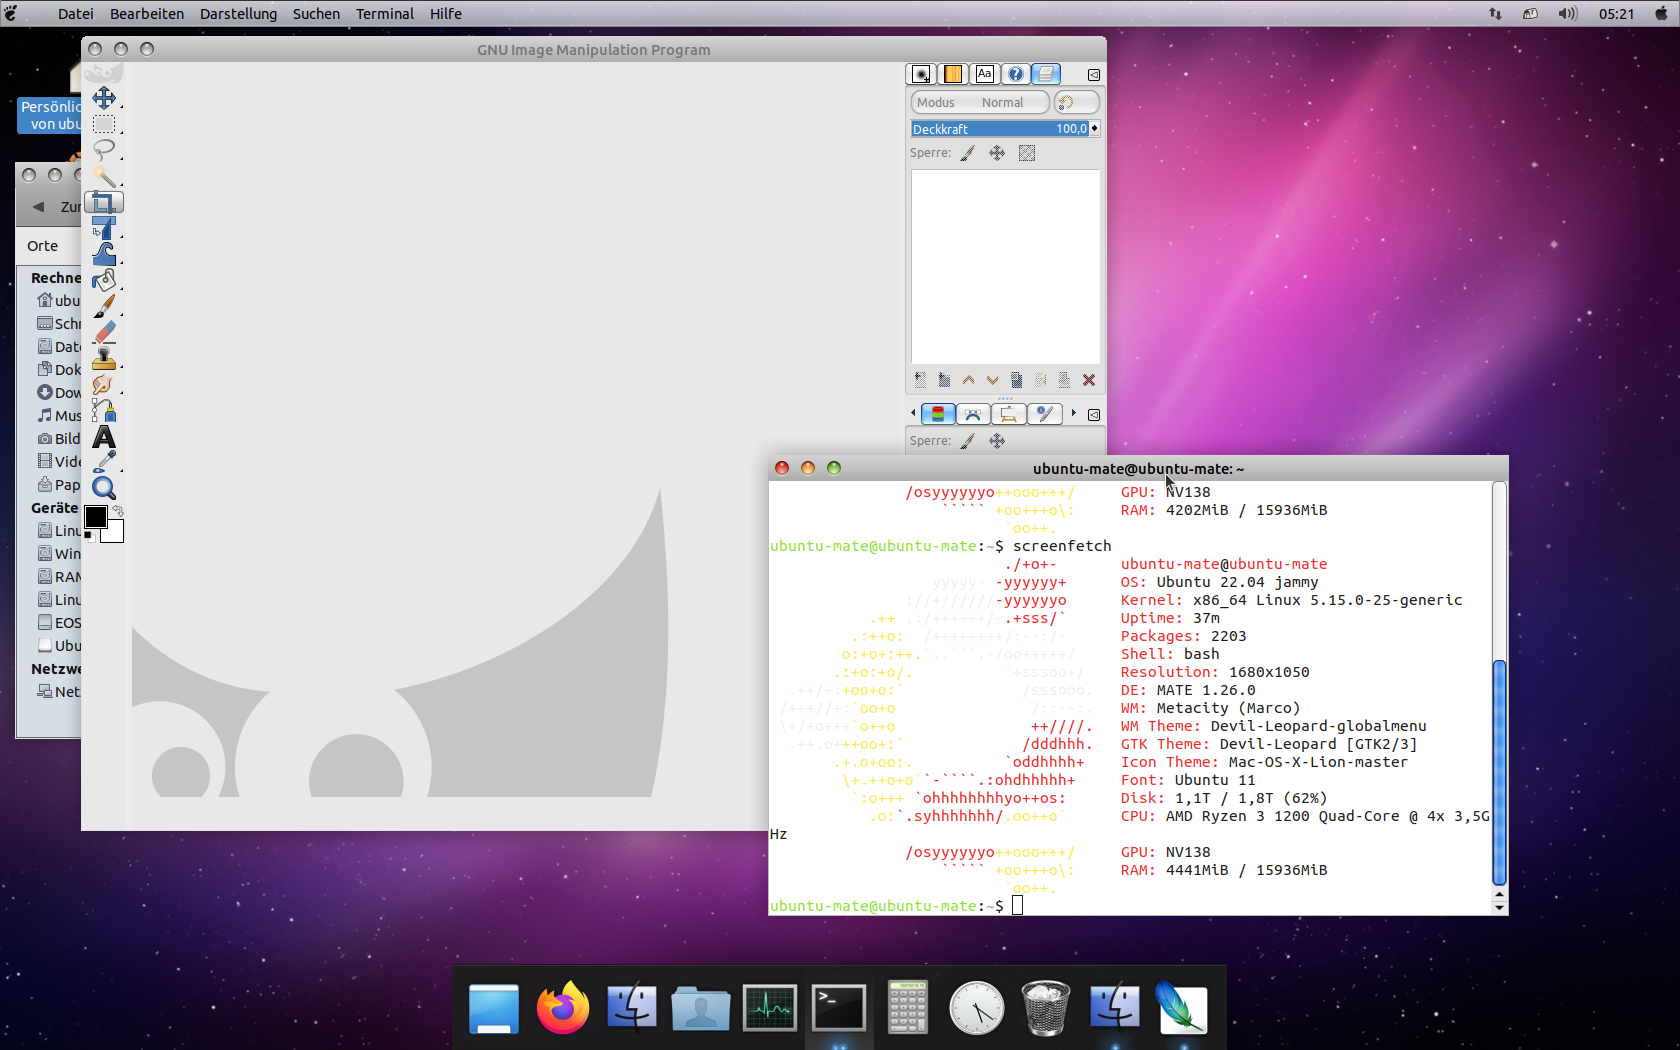Open the Datei menu
The image size is (1680, 1050).
pos(76,14)
